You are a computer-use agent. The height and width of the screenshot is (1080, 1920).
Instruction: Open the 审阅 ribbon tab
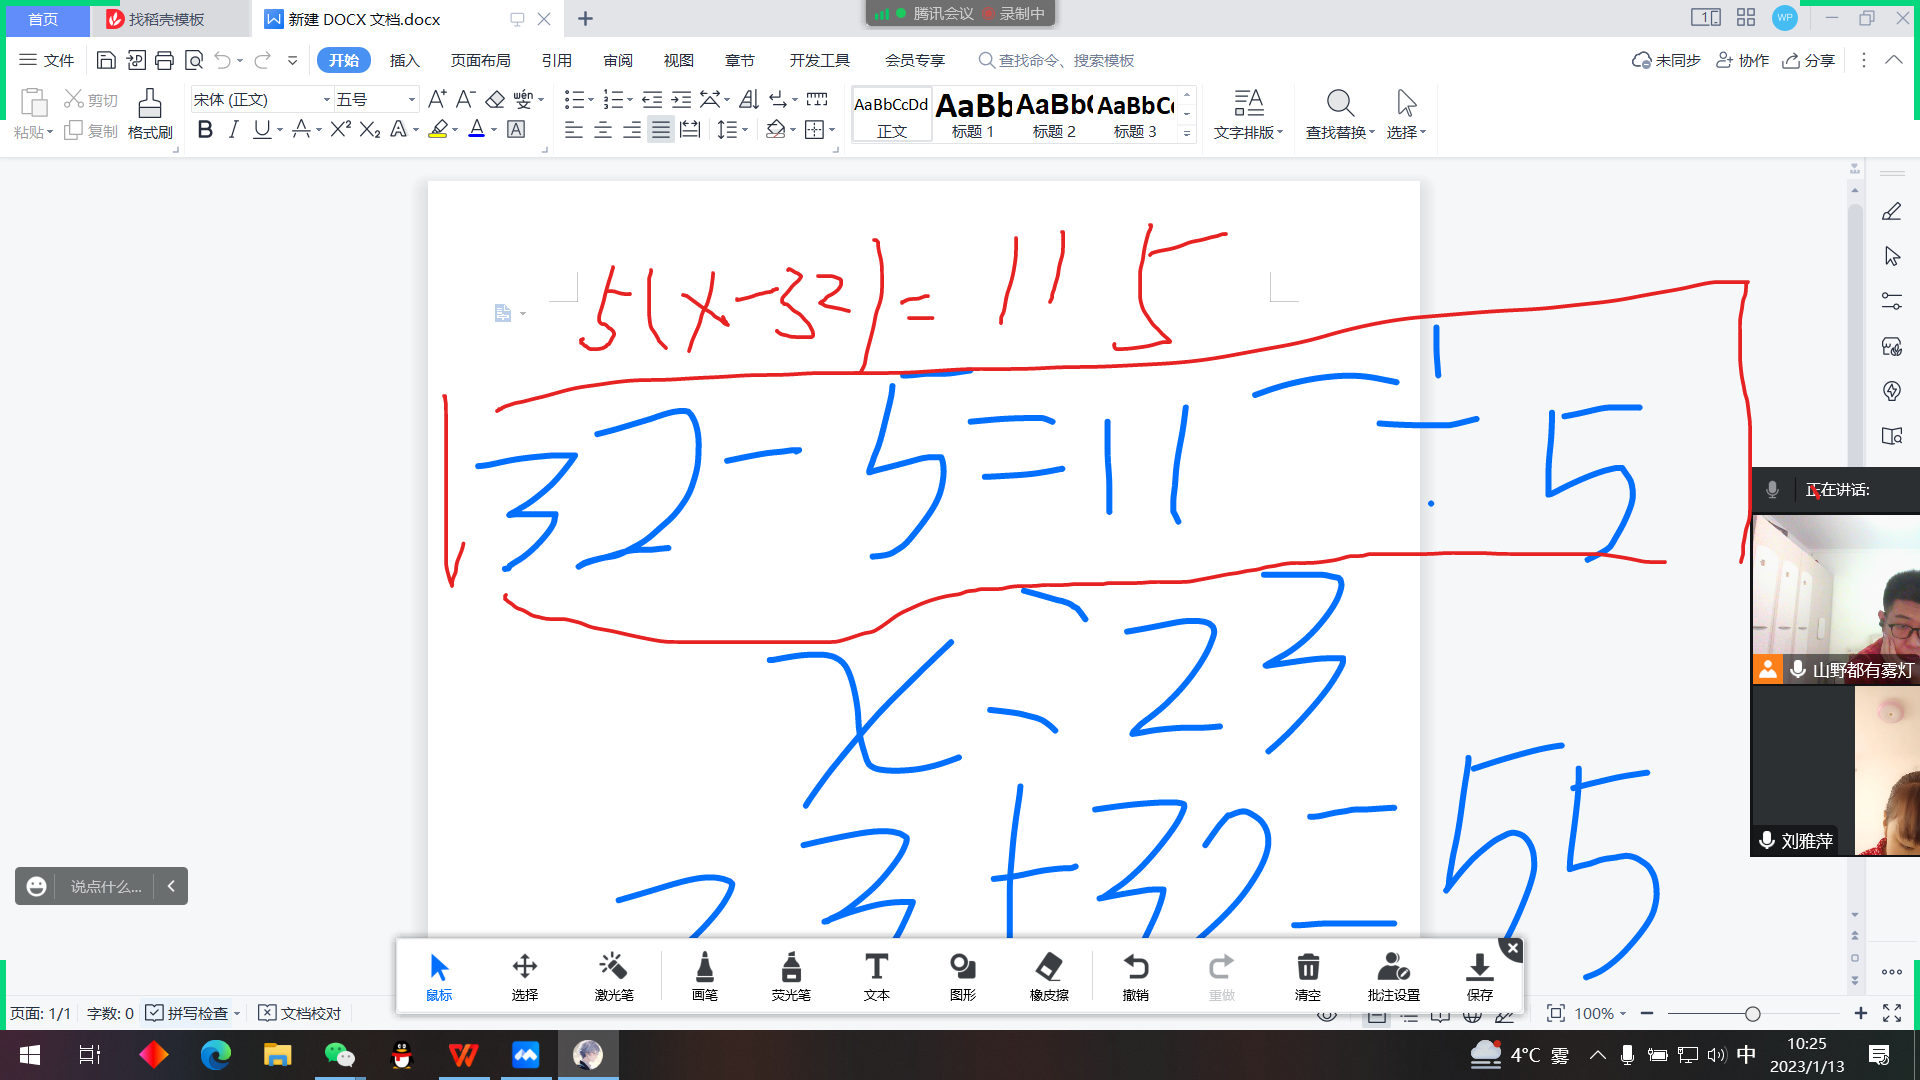click(618, 60)
